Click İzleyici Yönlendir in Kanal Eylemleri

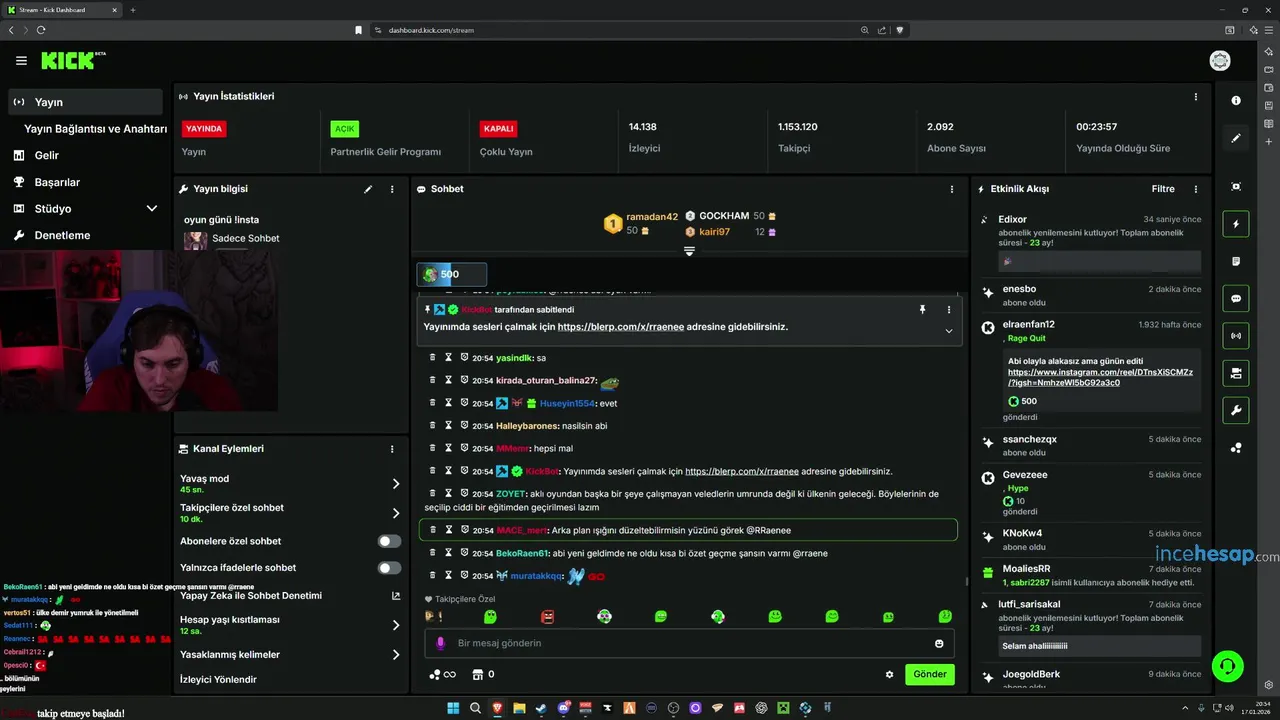[218, 680]
